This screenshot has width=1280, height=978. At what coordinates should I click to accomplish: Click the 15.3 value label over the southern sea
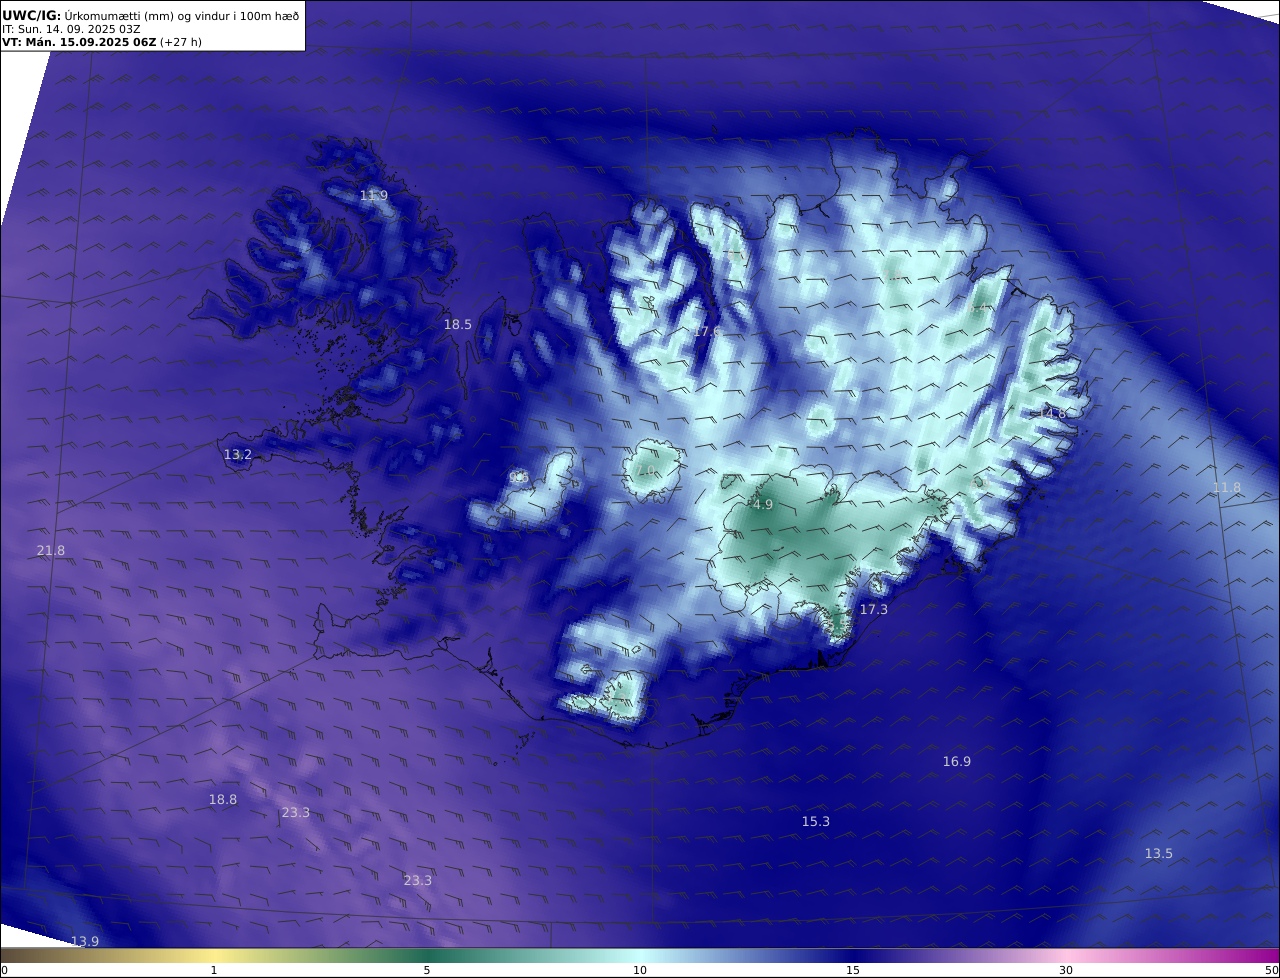coord(816,822)
